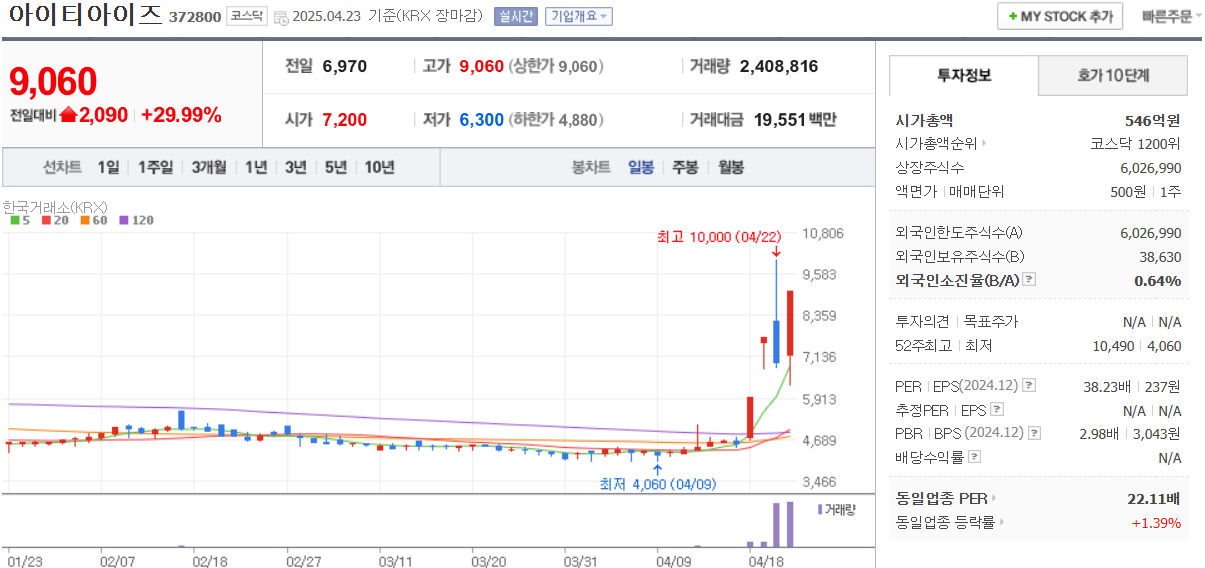Click the stock code 372800
This screenshot has width=1205, height=568.
pos(195,18)
